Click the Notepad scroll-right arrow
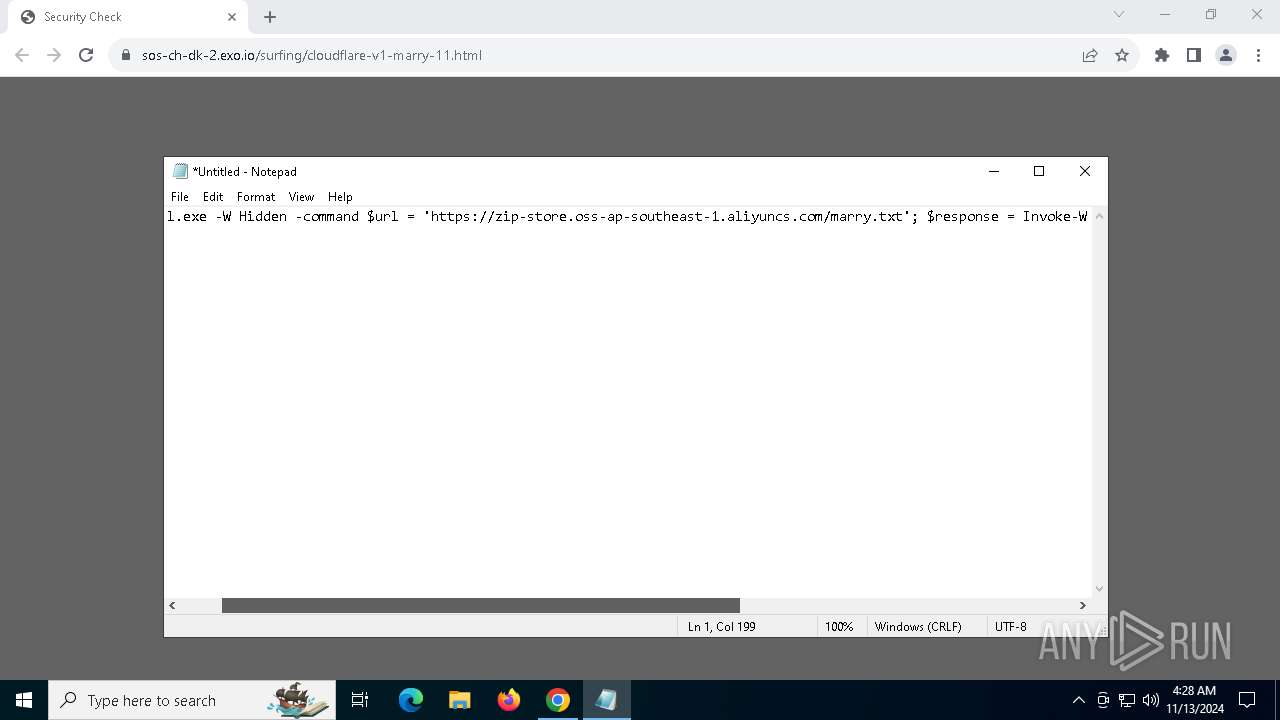The height and width of the screenshot is (720, 1280). 1082,605
